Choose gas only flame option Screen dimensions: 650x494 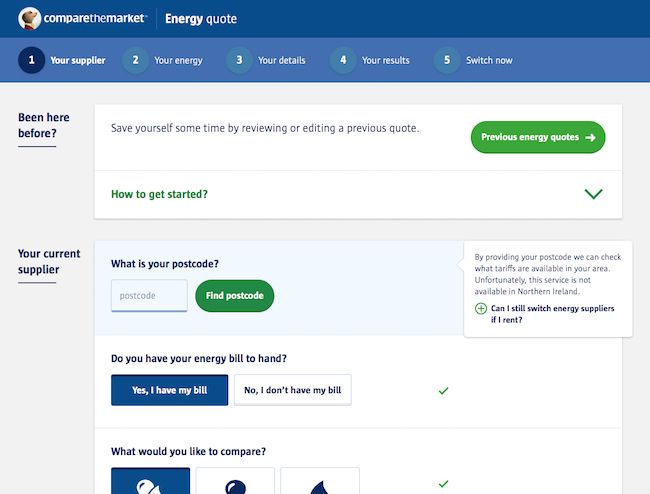pyautogui.click(x=320, y=481)
